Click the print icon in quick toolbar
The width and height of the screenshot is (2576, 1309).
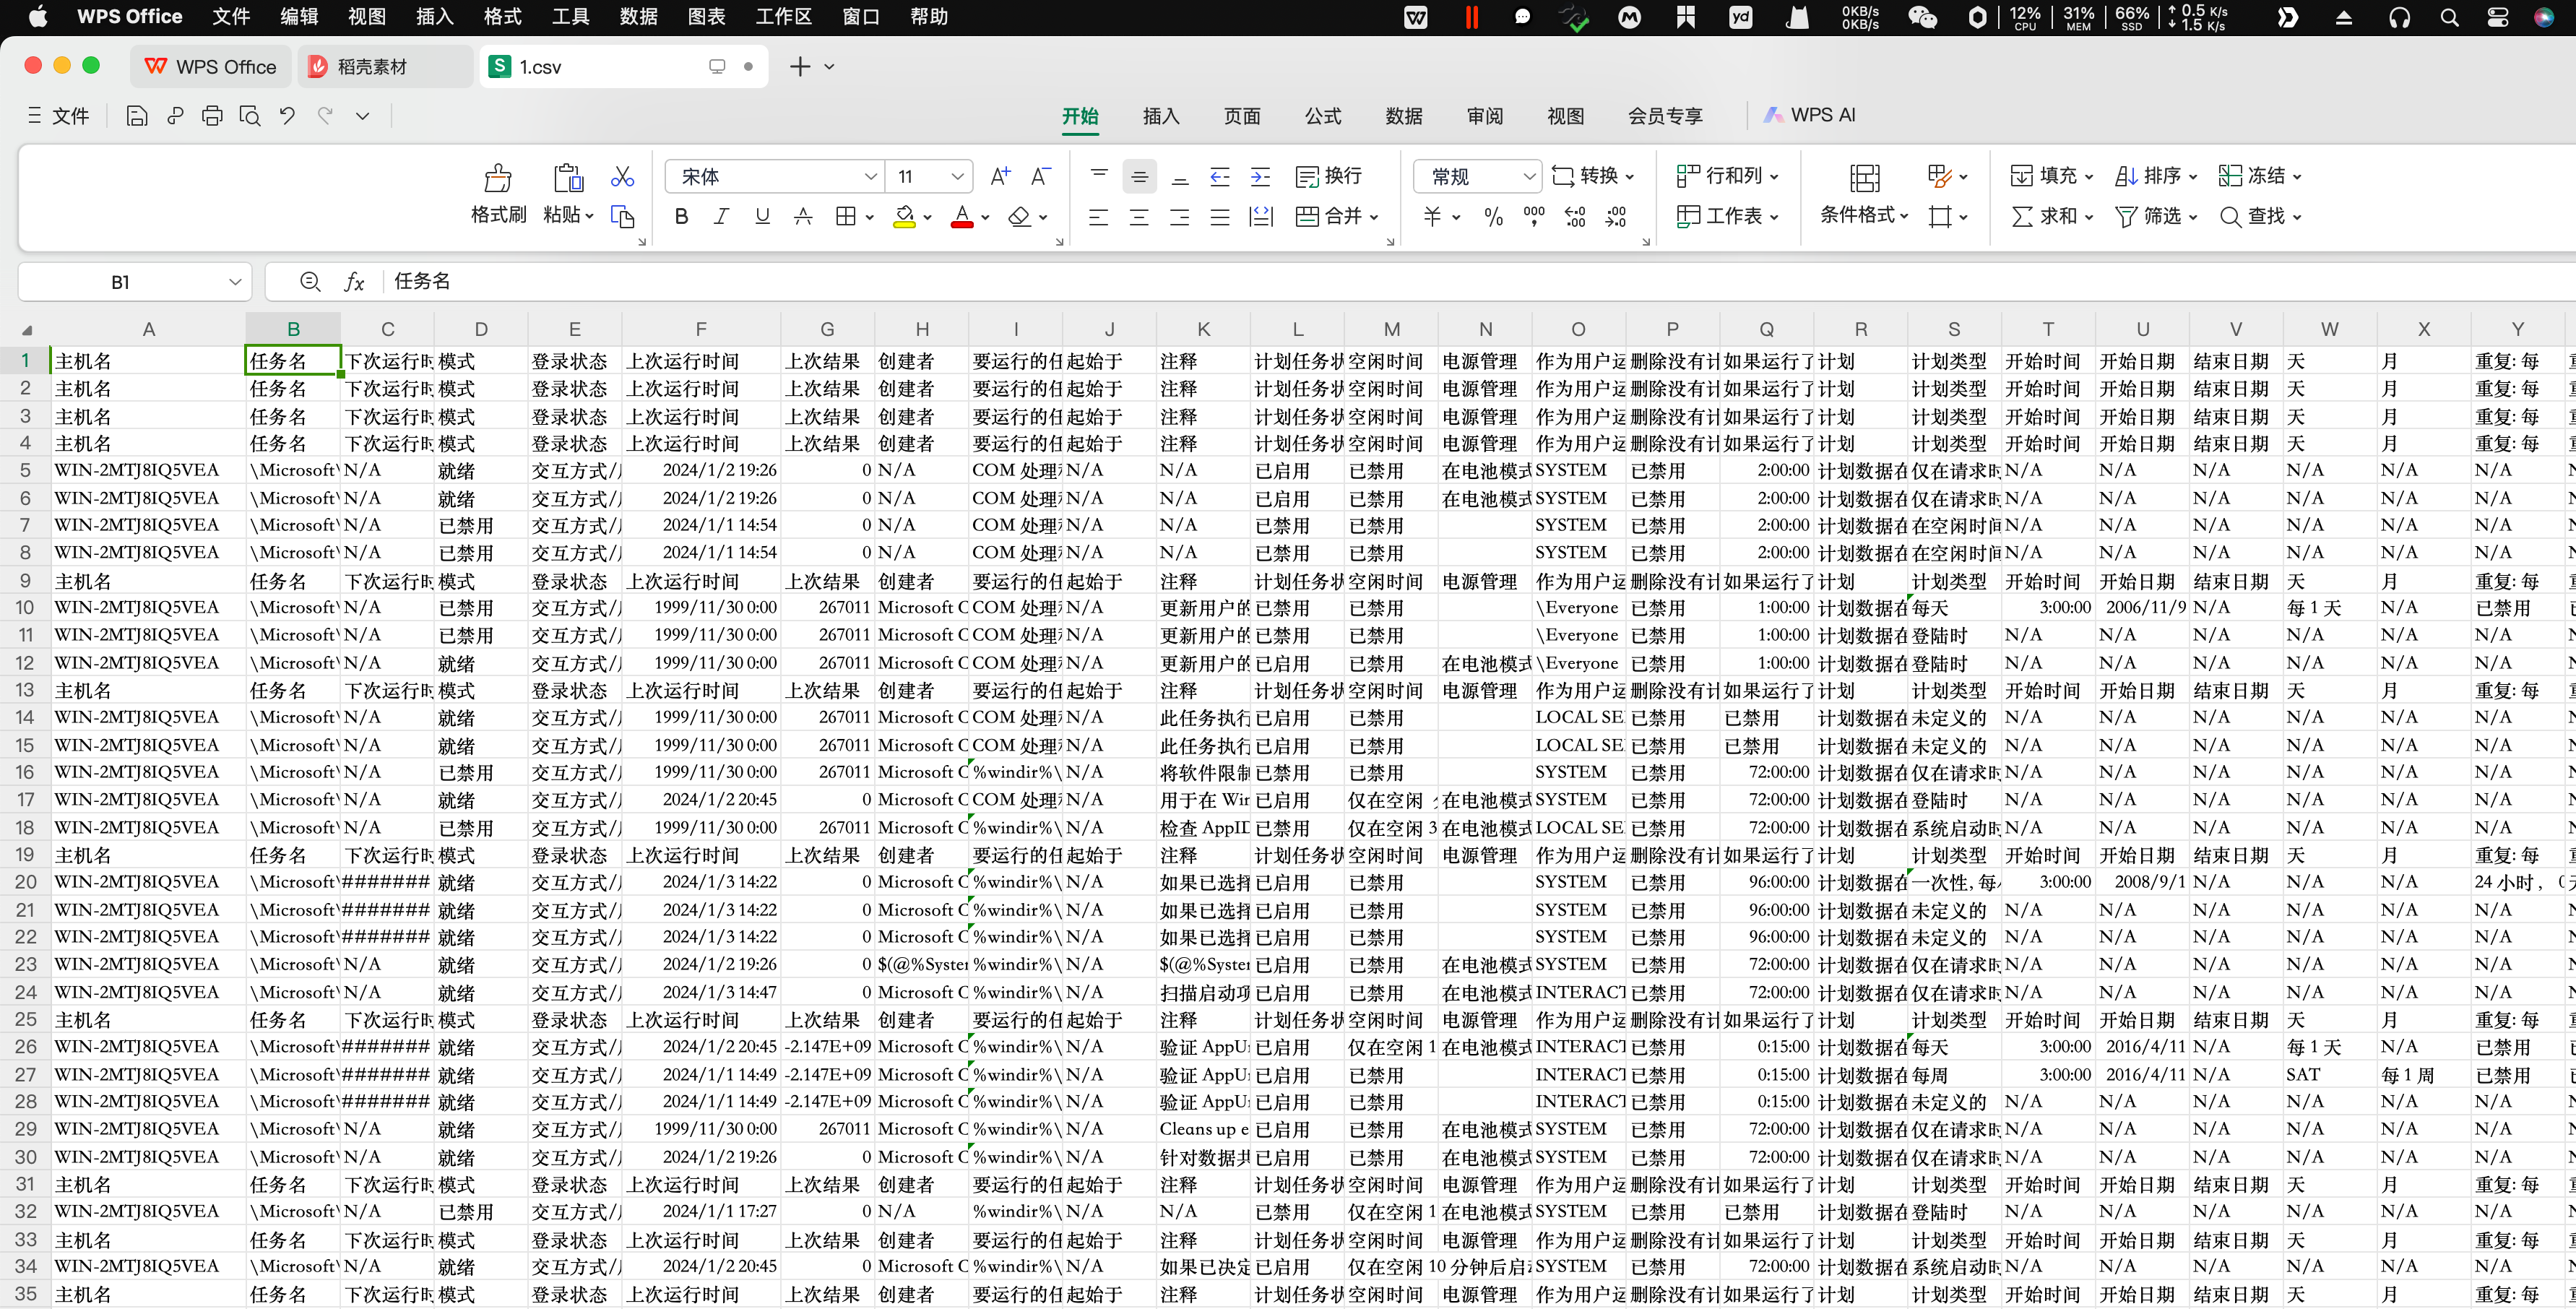212,116
